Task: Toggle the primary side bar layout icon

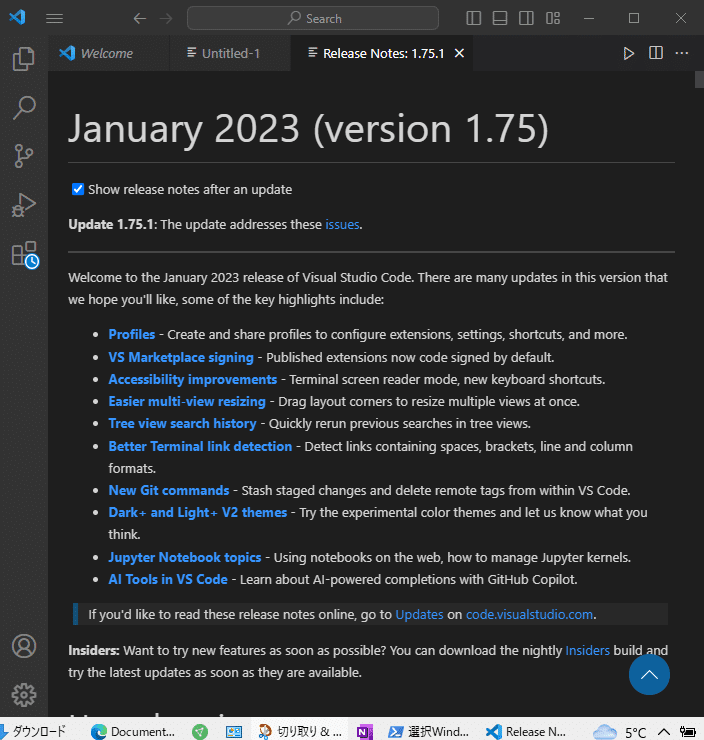Action: [473, 18]
